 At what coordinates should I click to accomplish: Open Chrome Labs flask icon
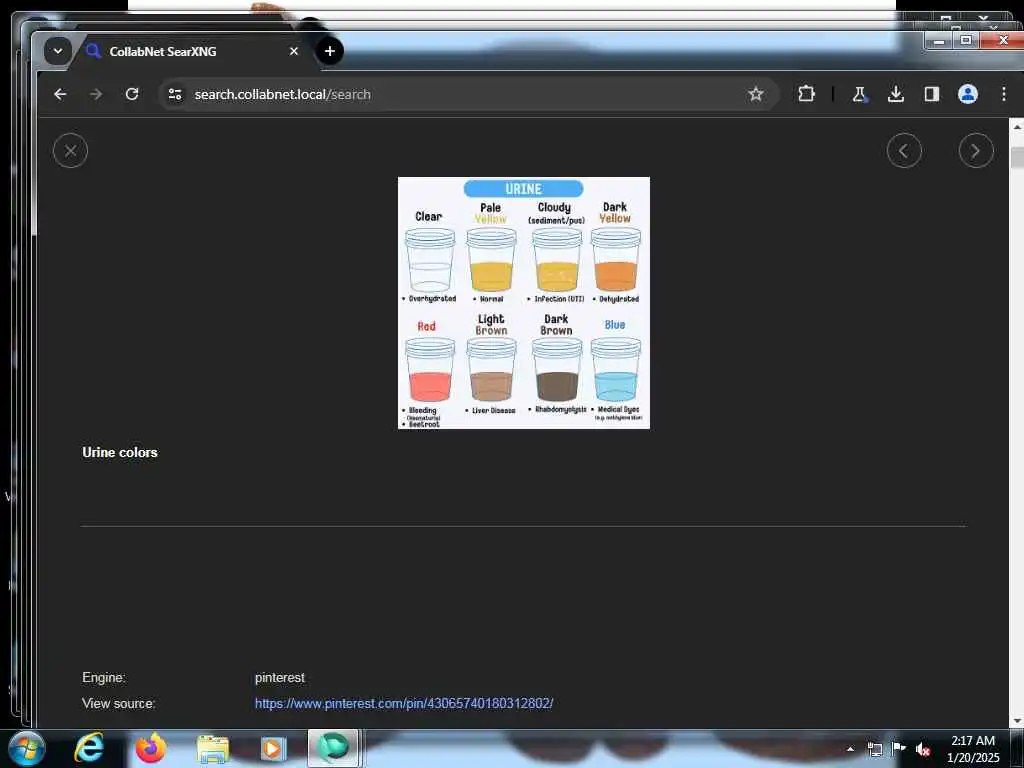(x=859, y=94)
